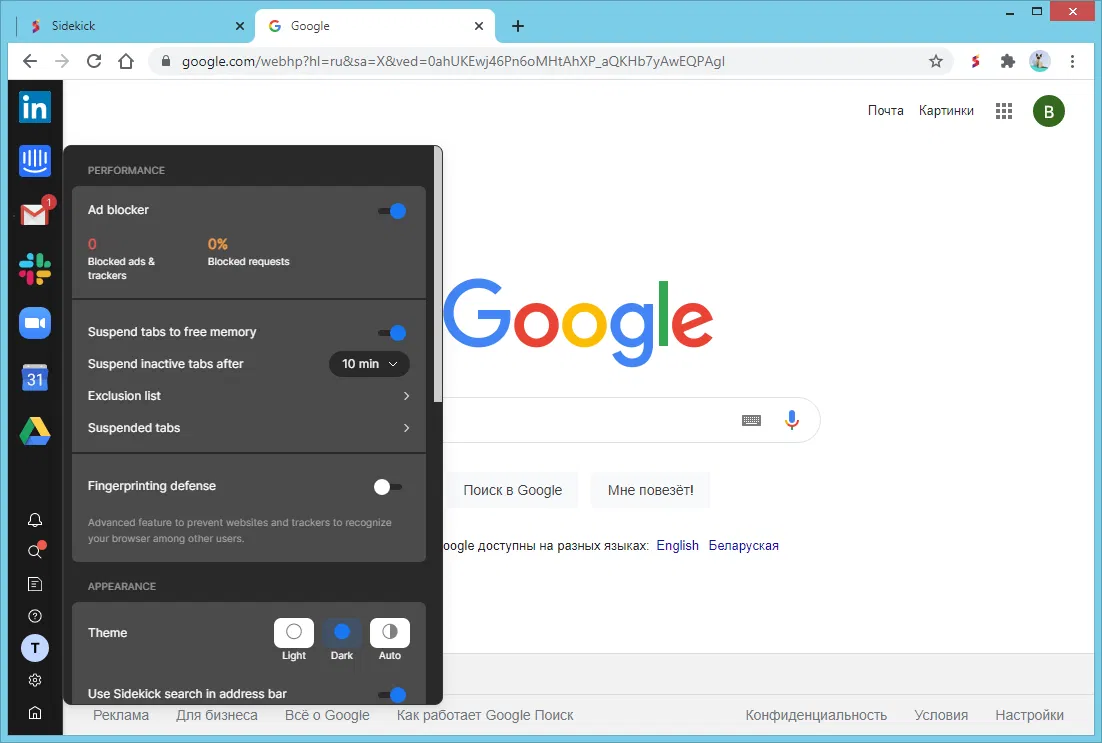1102x743 pixels.
Task: Open Google Calendar app in sidebar
Action: (34, 377)
